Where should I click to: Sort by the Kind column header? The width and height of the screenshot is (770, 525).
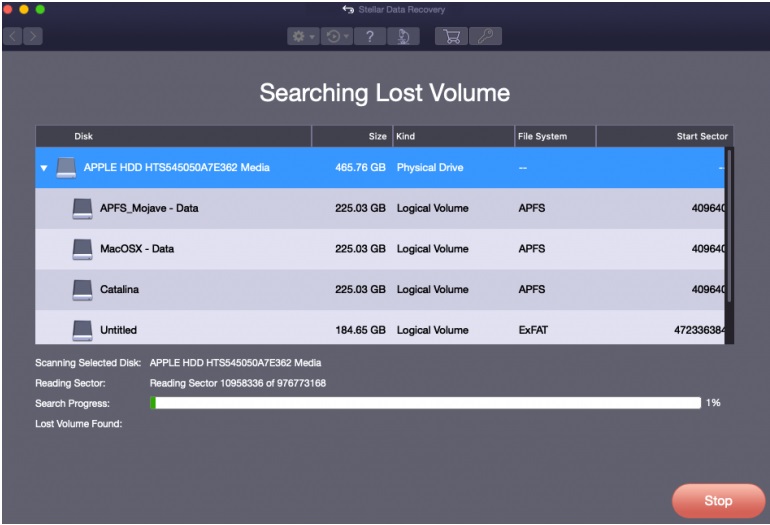pyautogui.click(x=453, y=137)
